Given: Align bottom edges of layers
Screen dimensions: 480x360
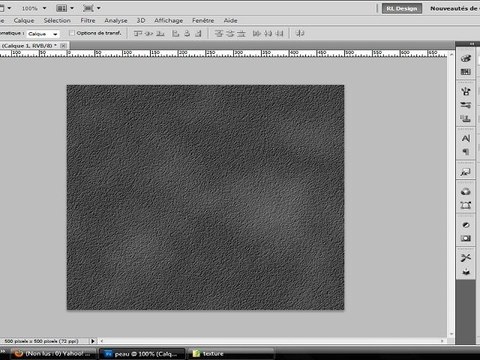Looking at the screenshot, I should 160,33.
